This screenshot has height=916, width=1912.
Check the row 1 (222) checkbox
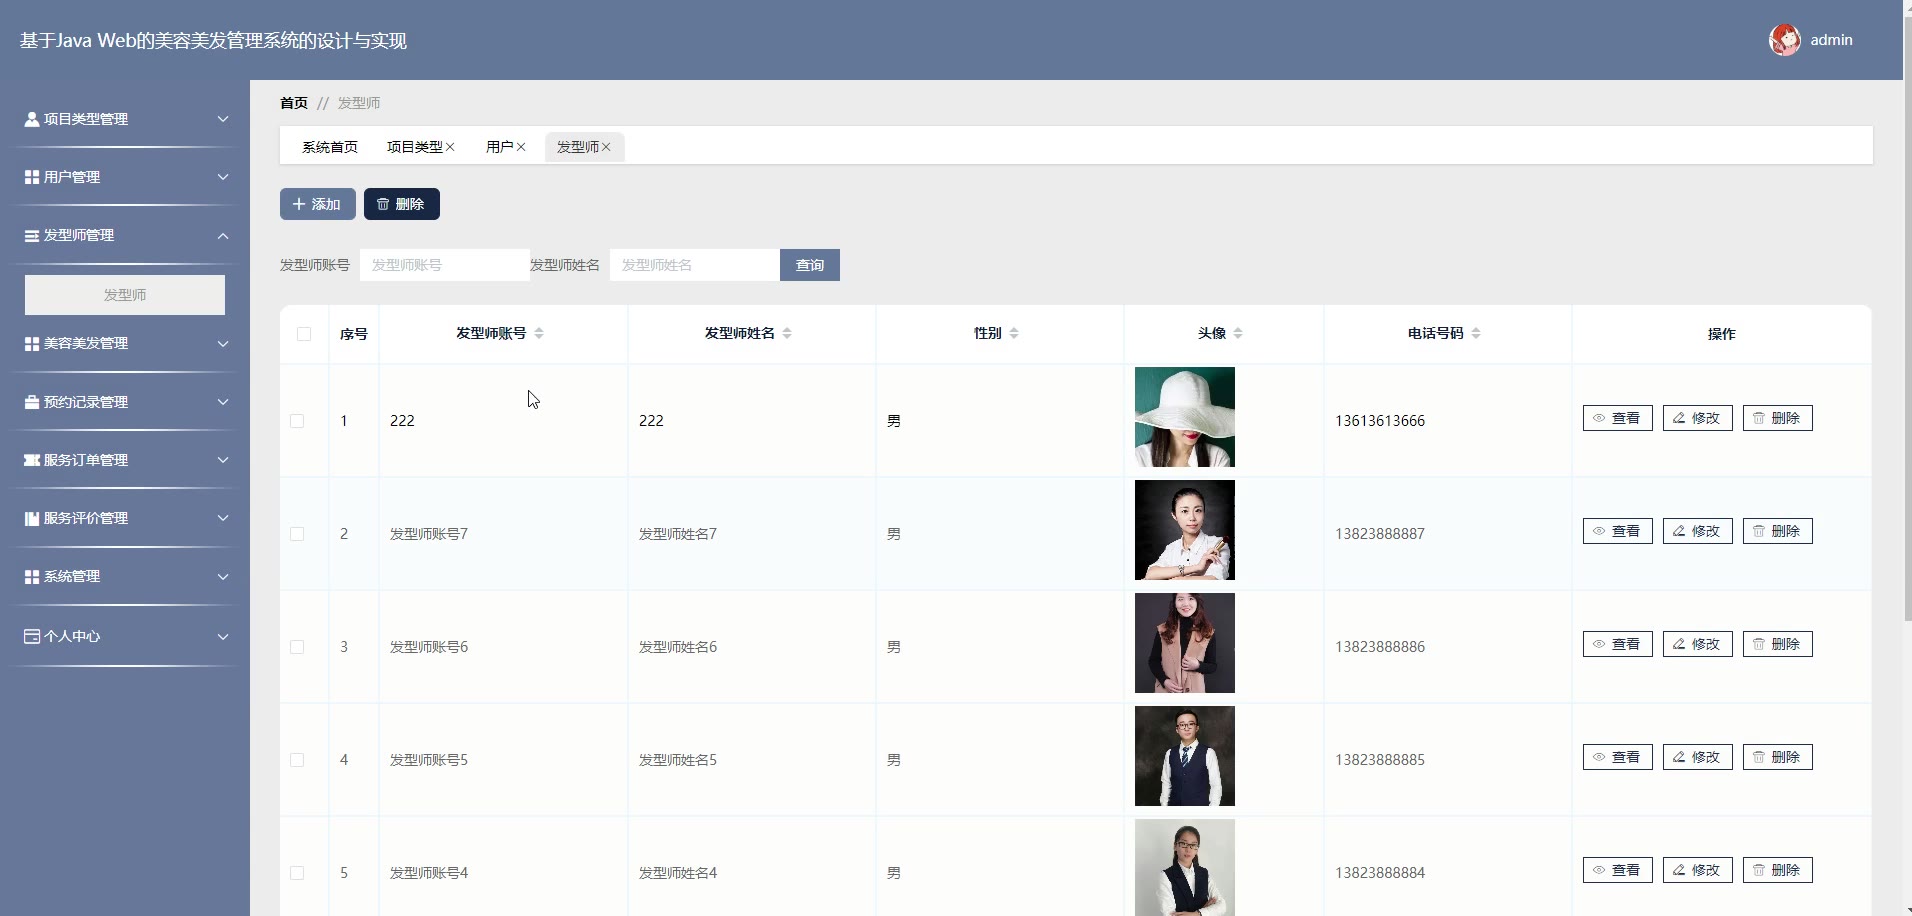[x=297, y=421]
